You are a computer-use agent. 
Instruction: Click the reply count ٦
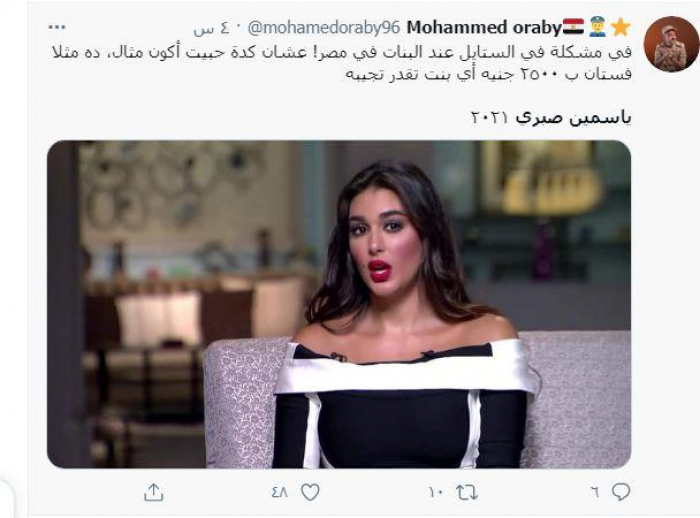(594, 492)
